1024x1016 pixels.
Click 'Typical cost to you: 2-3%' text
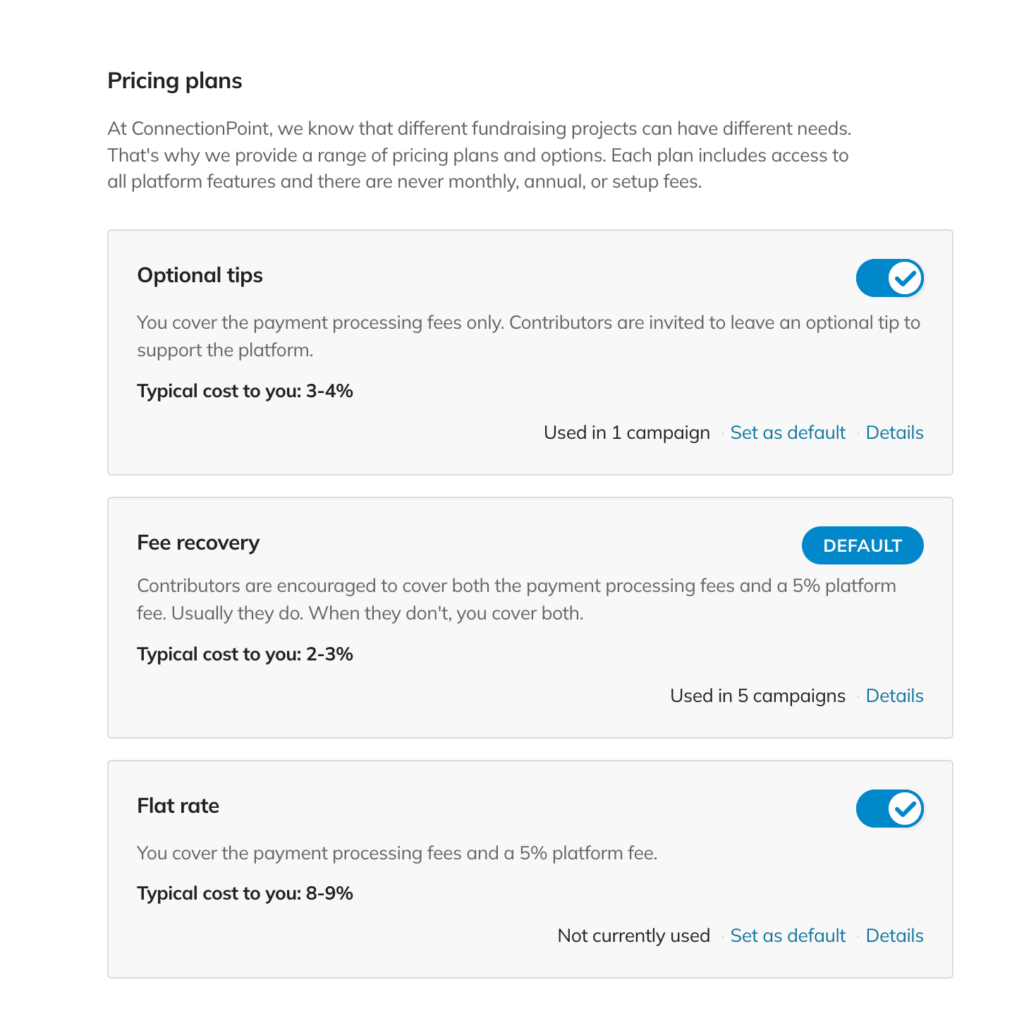pyautogui.click(x=245, y=654)
